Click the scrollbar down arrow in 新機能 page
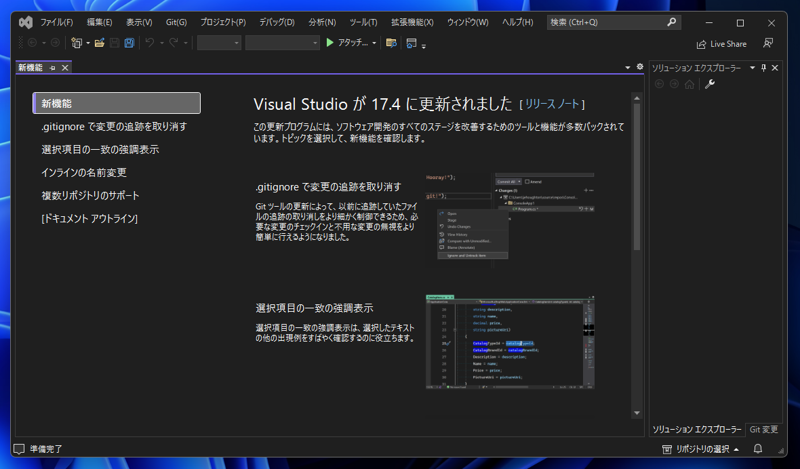The width and height of the screenshot is (800, 469). tap(637, 412)
